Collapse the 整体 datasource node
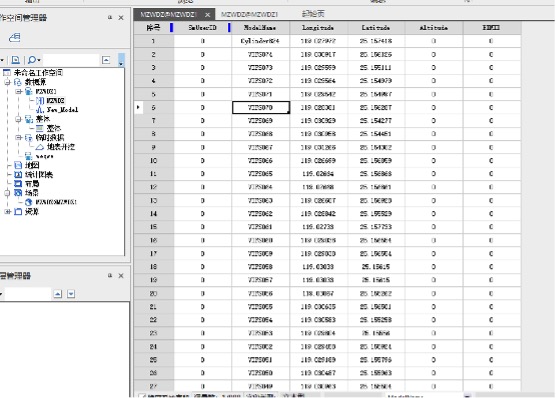 (x=18, y=119)
